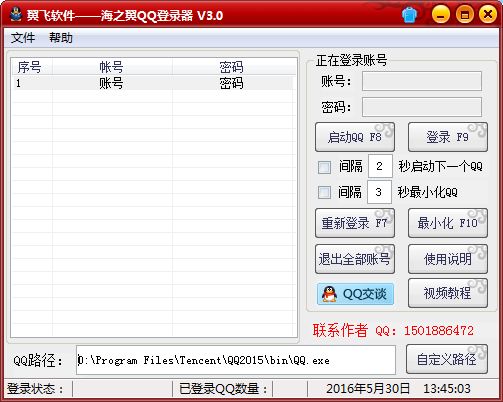The height and width of the screenshot is (402, 503).
Task: Click the app logo icon in title bar
Action: point(15,15)
